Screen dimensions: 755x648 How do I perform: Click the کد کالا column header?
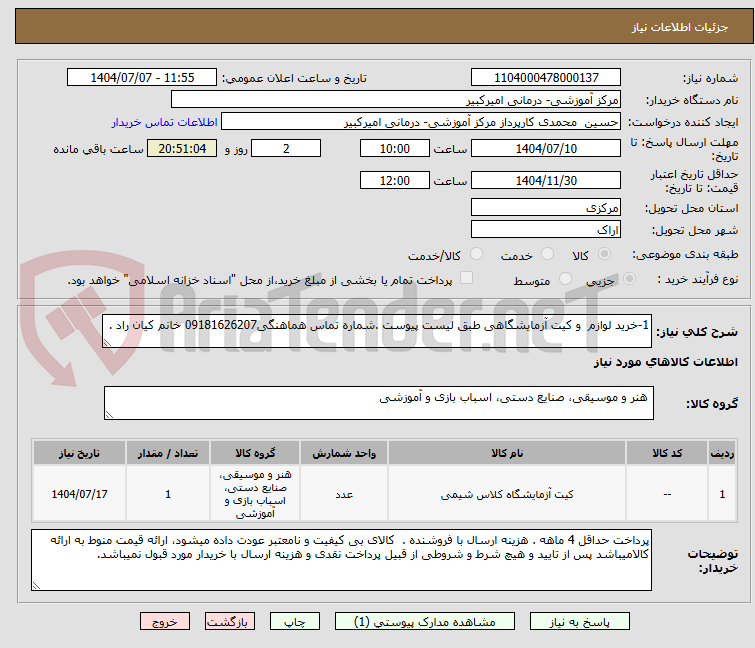click(667, 453)
